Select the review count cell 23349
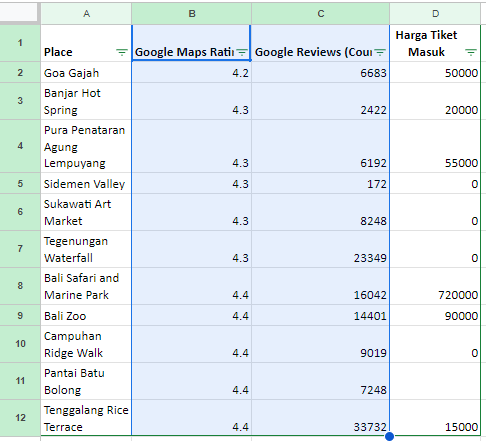This screenshot has width=486, height=441. click(321, 249)
